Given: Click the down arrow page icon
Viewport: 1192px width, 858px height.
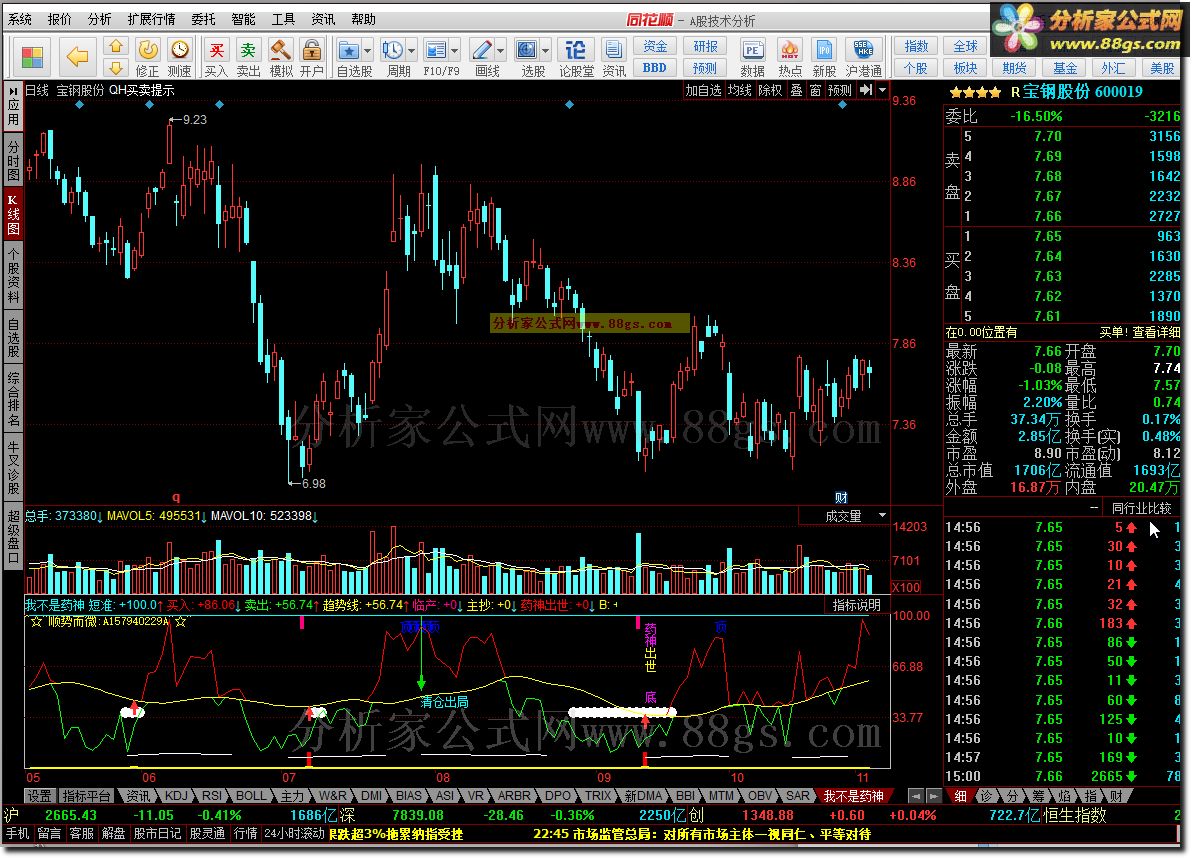Looking at the screenshot, I should click(116, 68).
